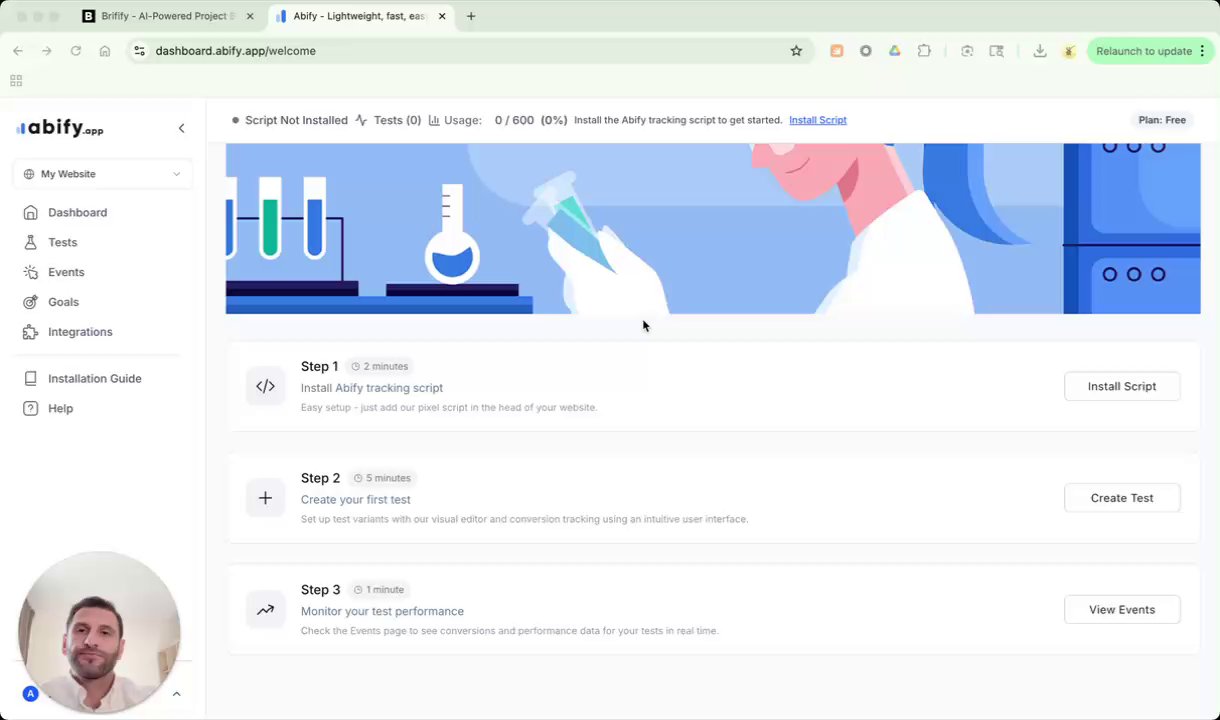Collapse the sidebar with the left chevron
1220x720 pixels.
pos(181,128)
